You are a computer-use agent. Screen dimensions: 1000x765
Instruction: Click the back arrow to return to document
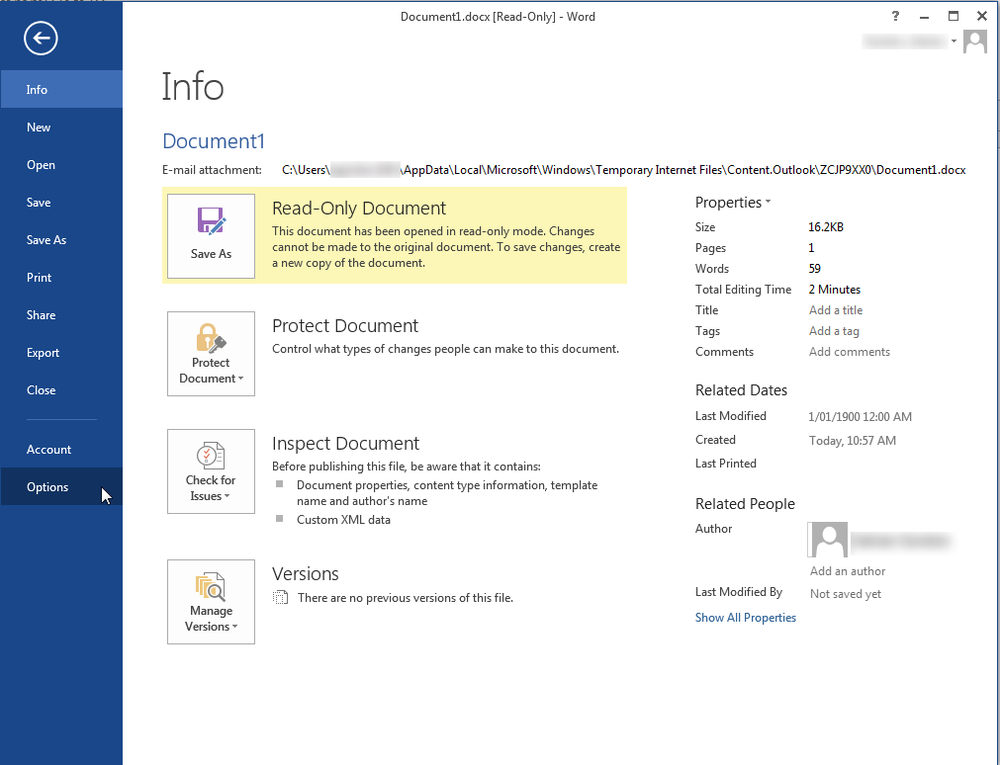click(41, 38)
